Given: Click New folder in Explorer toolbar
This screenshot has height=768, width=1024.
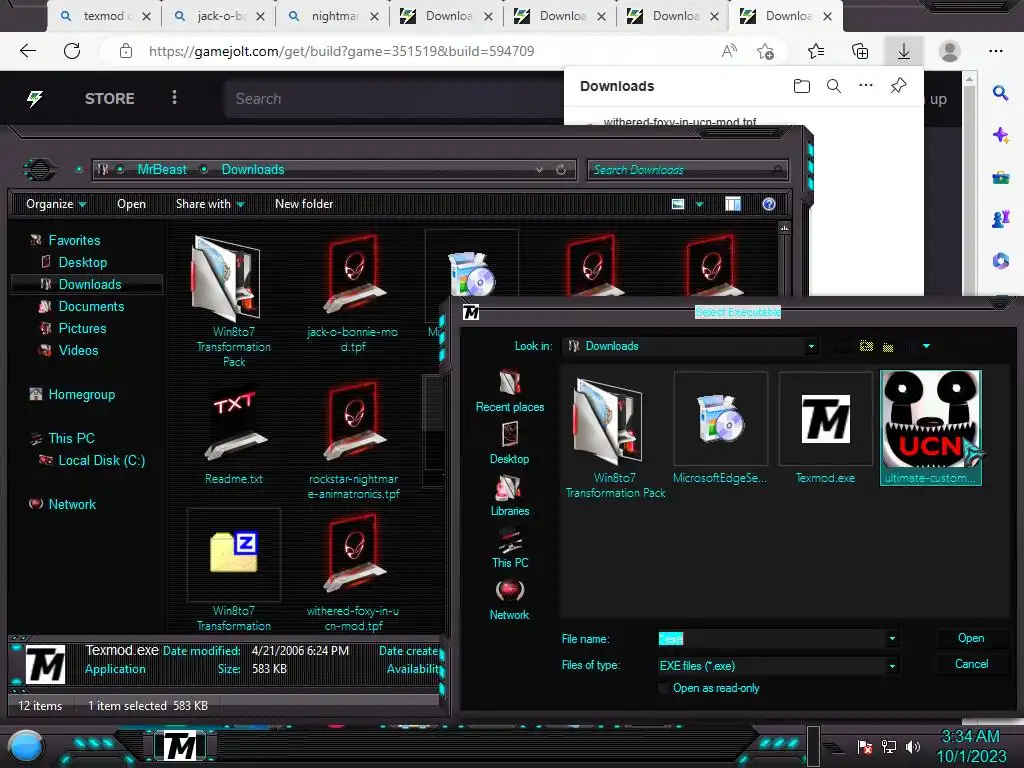Looking at the screenshot, I should pos(304,204).
